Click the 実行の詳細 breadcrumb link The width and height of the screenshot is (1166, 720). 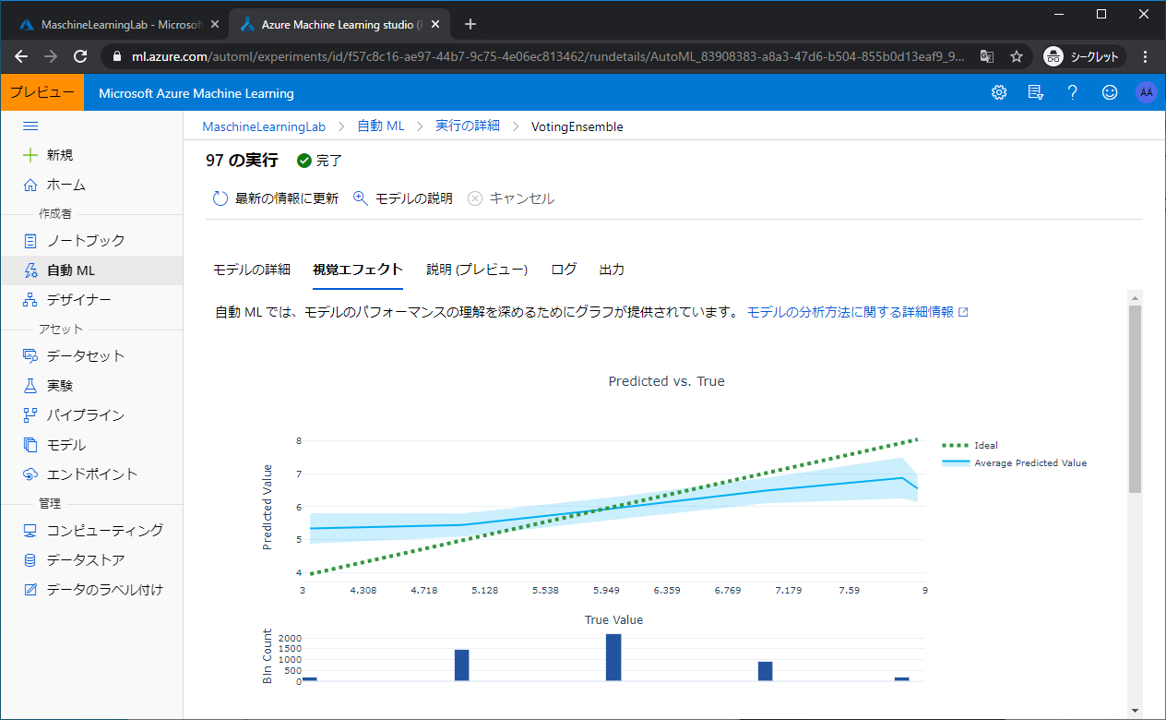pos(467,127)
